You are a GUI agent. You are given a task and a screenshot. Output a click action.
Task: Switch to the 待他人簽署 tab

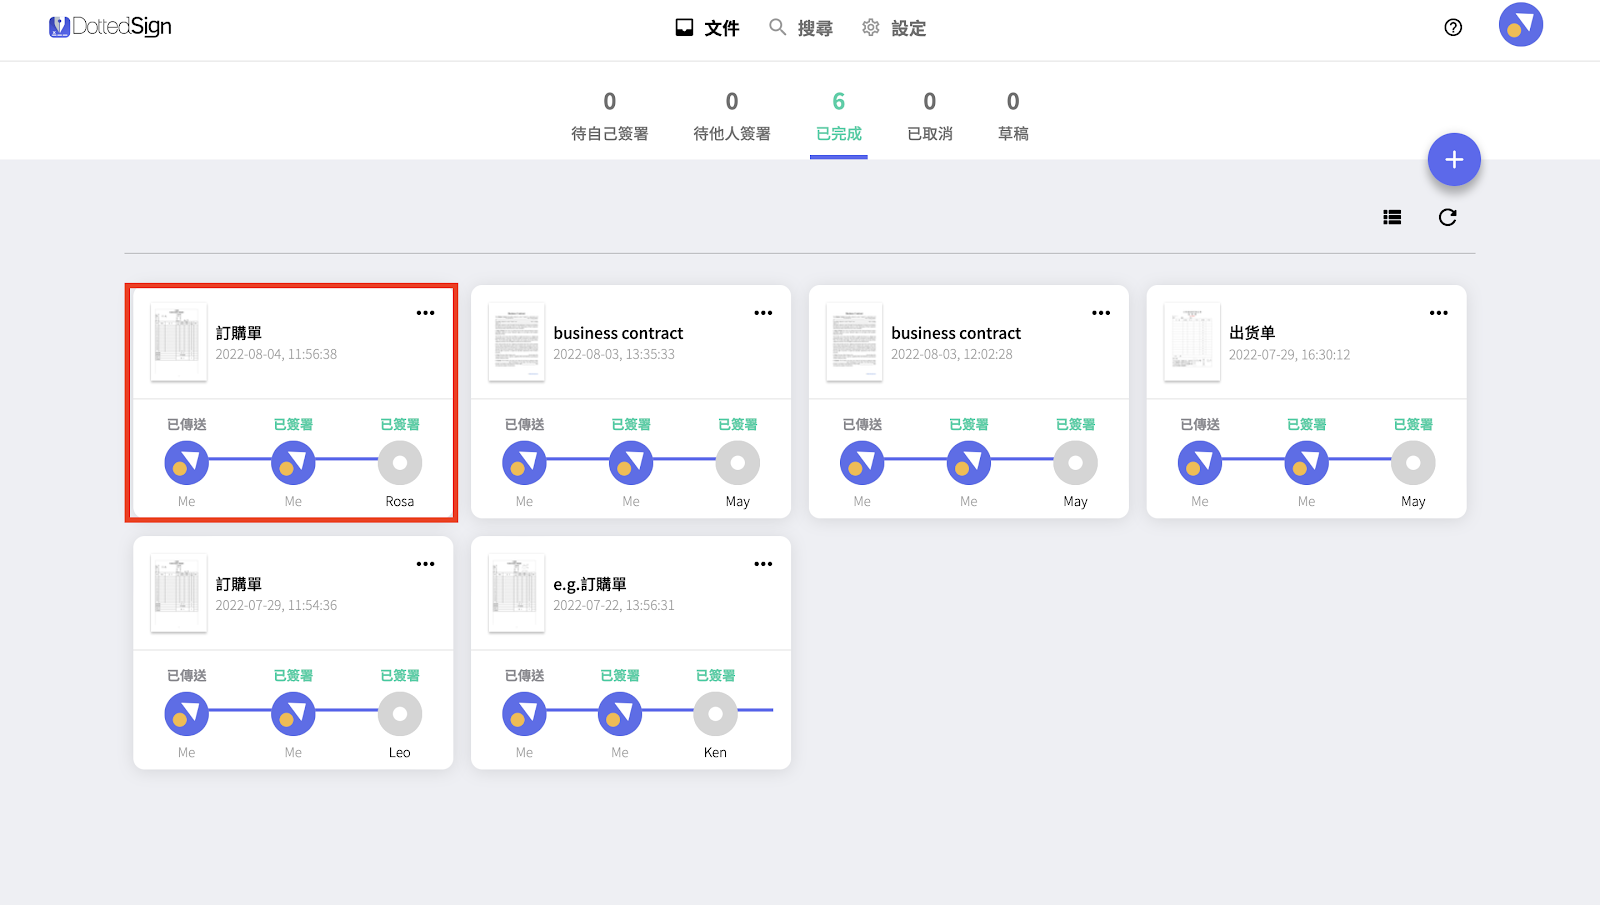732,116
